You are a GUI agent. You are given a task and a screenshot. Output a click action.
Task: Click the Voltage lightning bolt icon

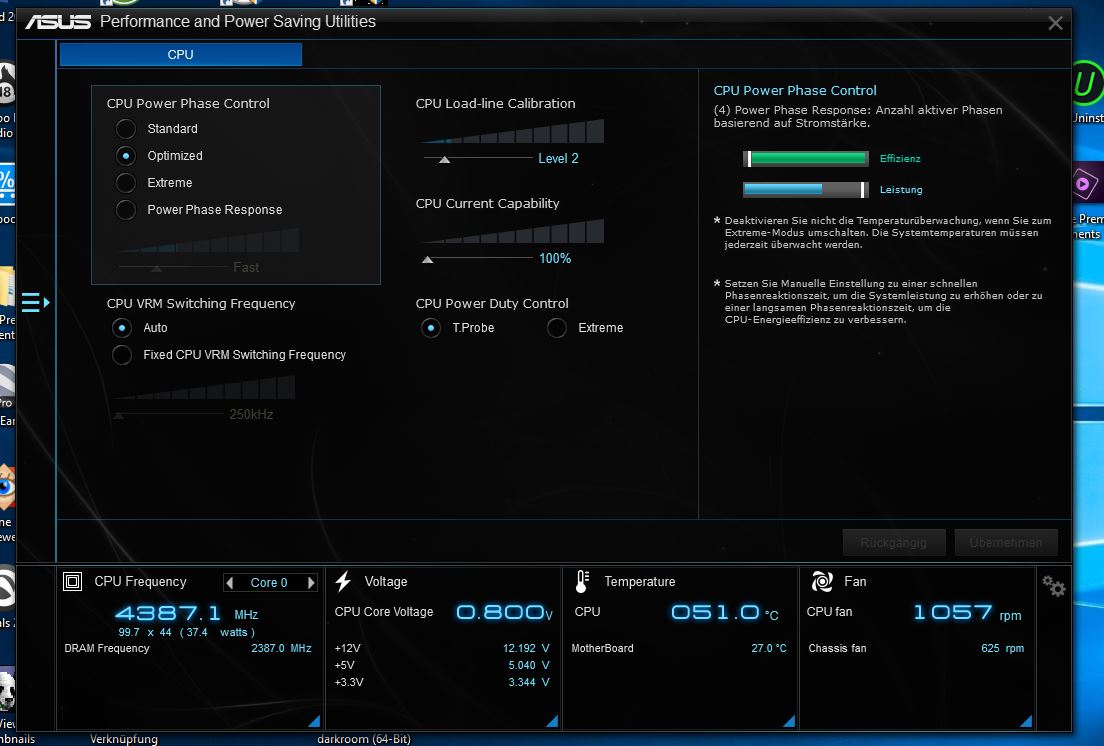[343, 582]
